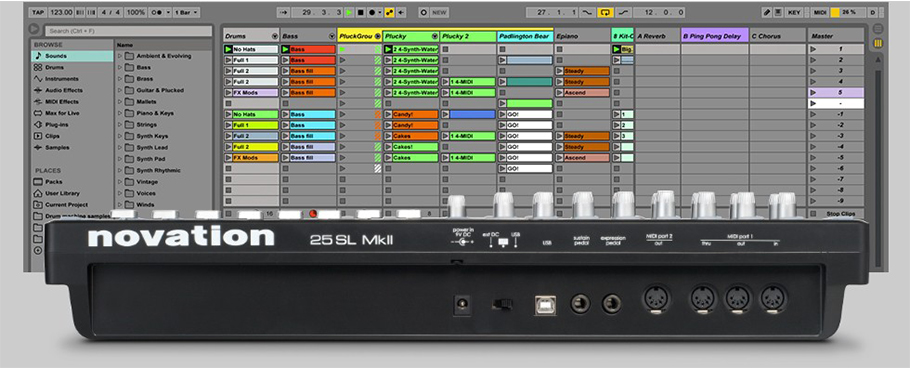Image resolution: width=910 pixels, height=368 pixels.
Task: Click the Session Record circle button
Action: click(423, 12)
